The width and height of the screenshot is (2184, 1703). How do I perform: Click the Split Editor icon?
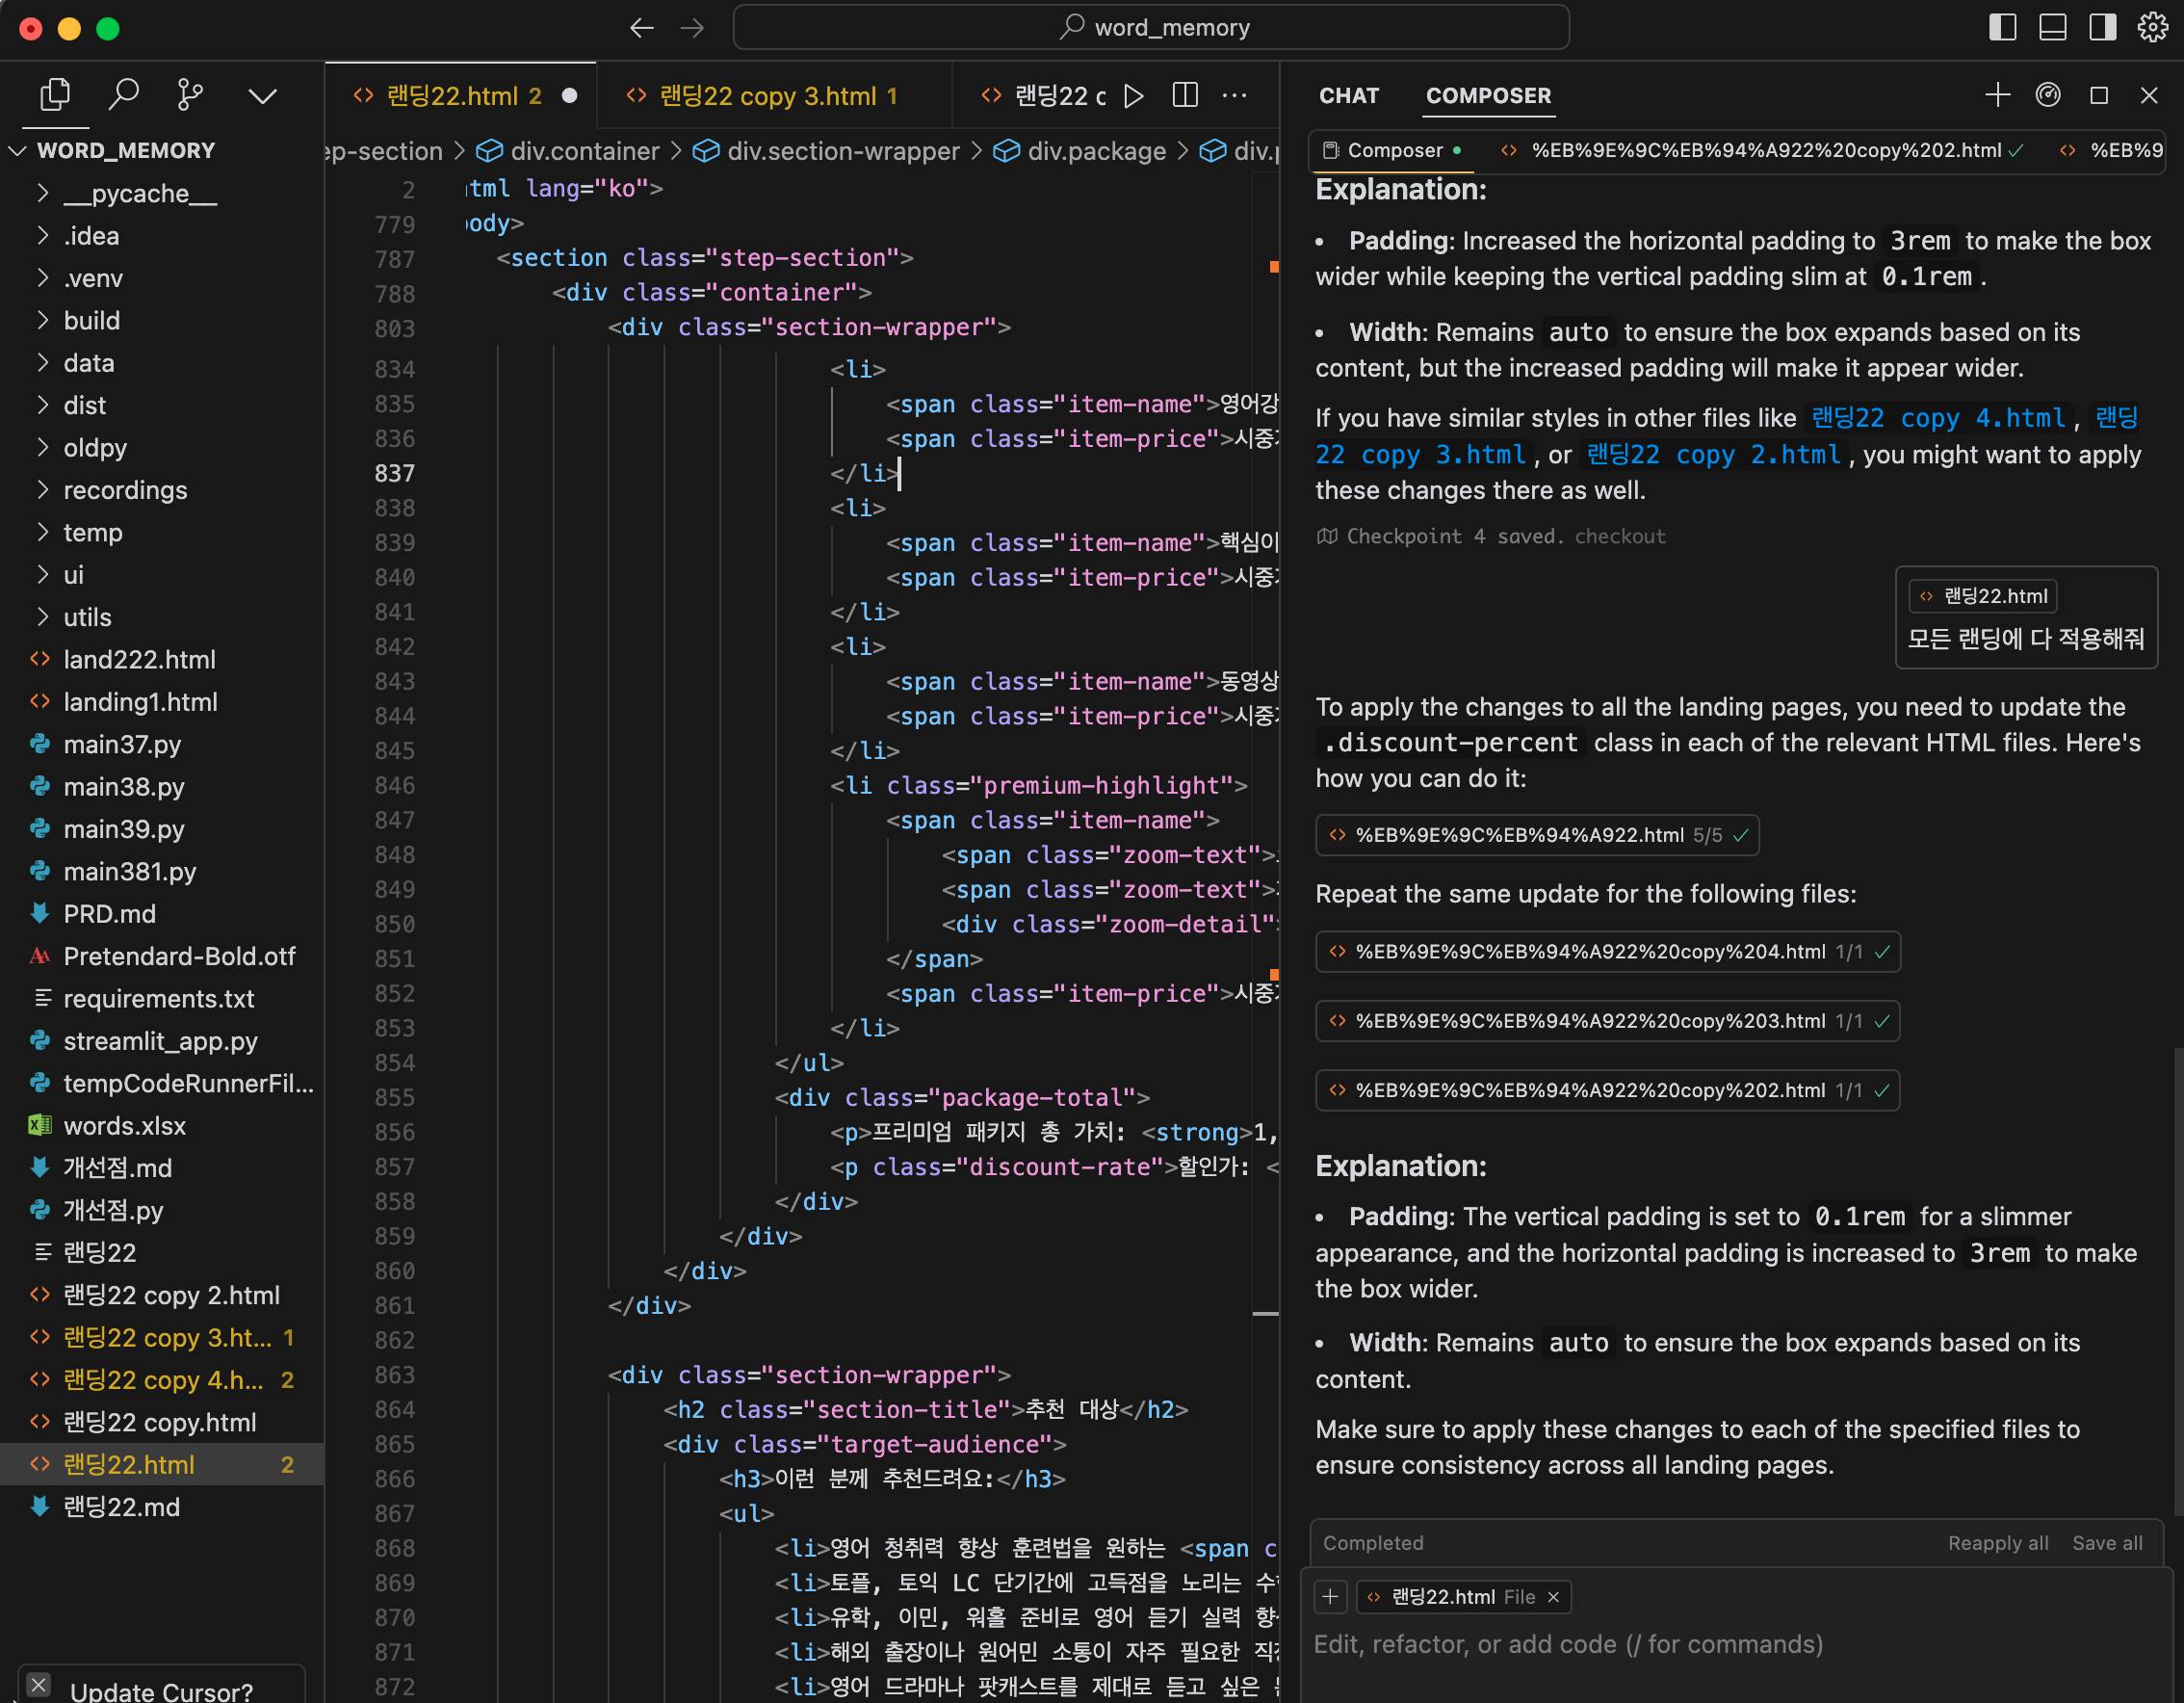click(x=1185, y=96)
